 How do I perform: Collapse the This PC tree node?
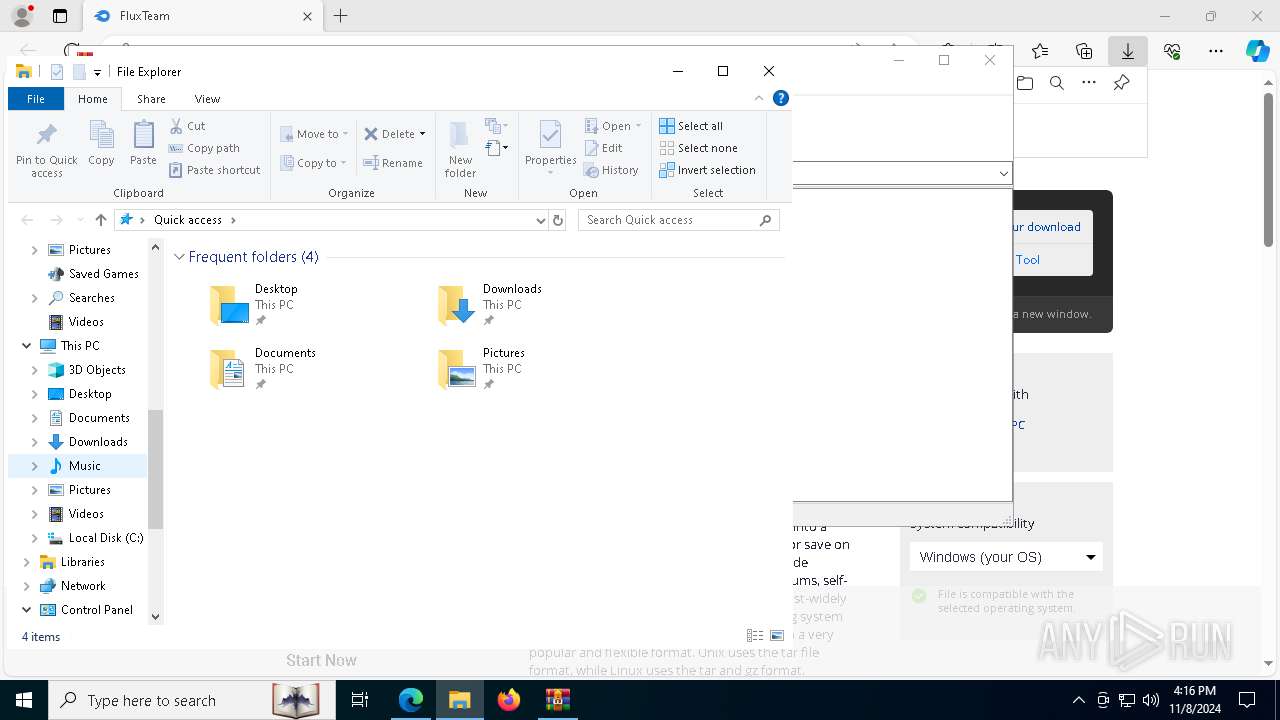(26, 346)
